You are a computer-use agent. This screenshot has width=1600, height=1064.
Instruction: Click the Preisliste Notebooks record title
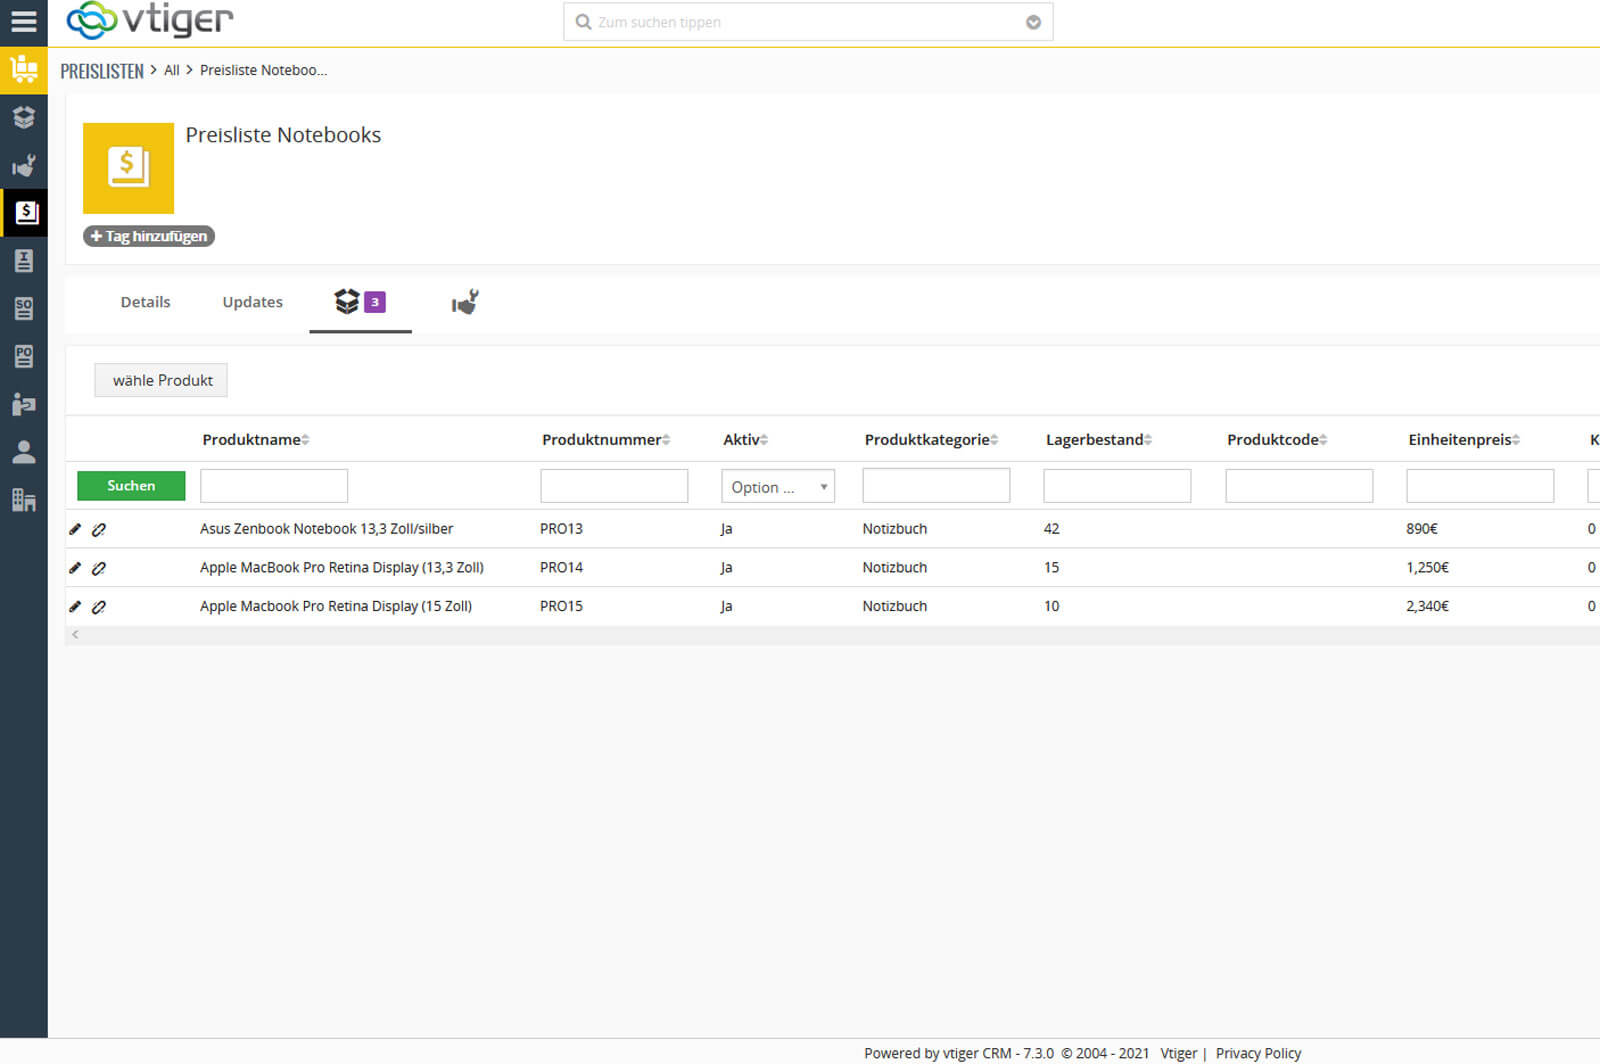click(283, 135)
